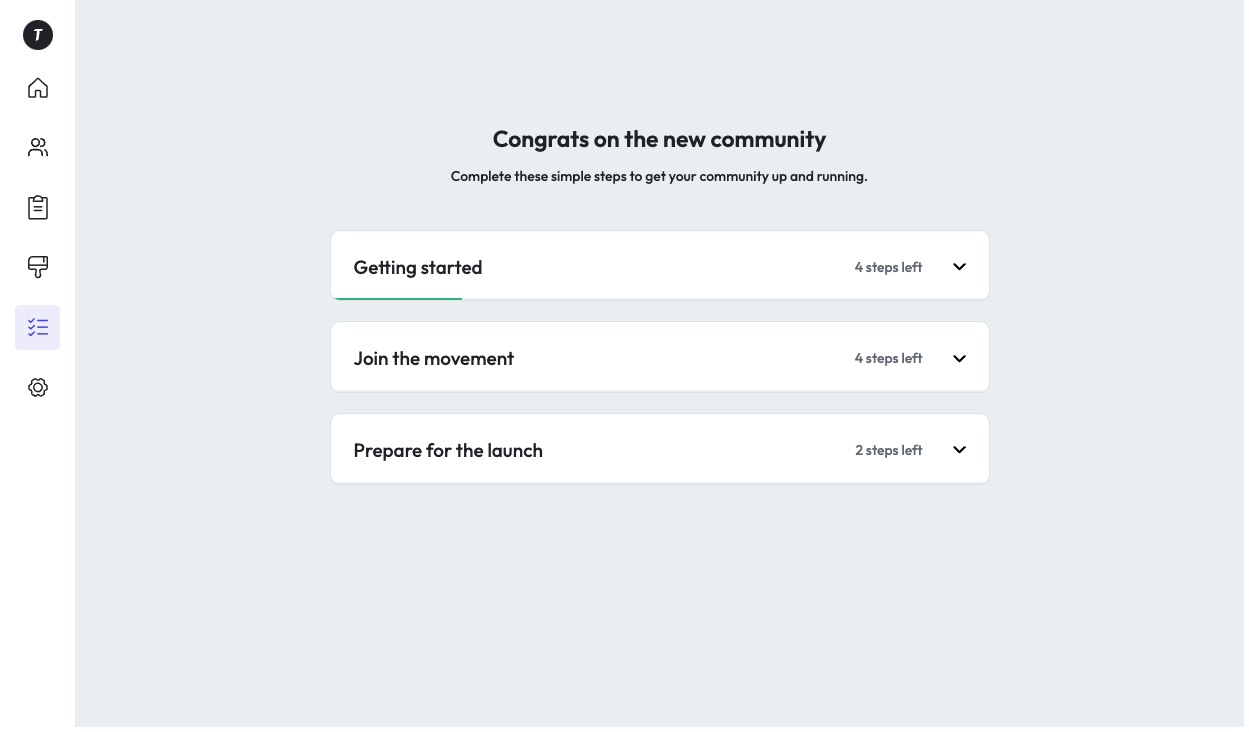Open the Settings gear icon
Screen dimensions: 1249x732
[38, 387]
